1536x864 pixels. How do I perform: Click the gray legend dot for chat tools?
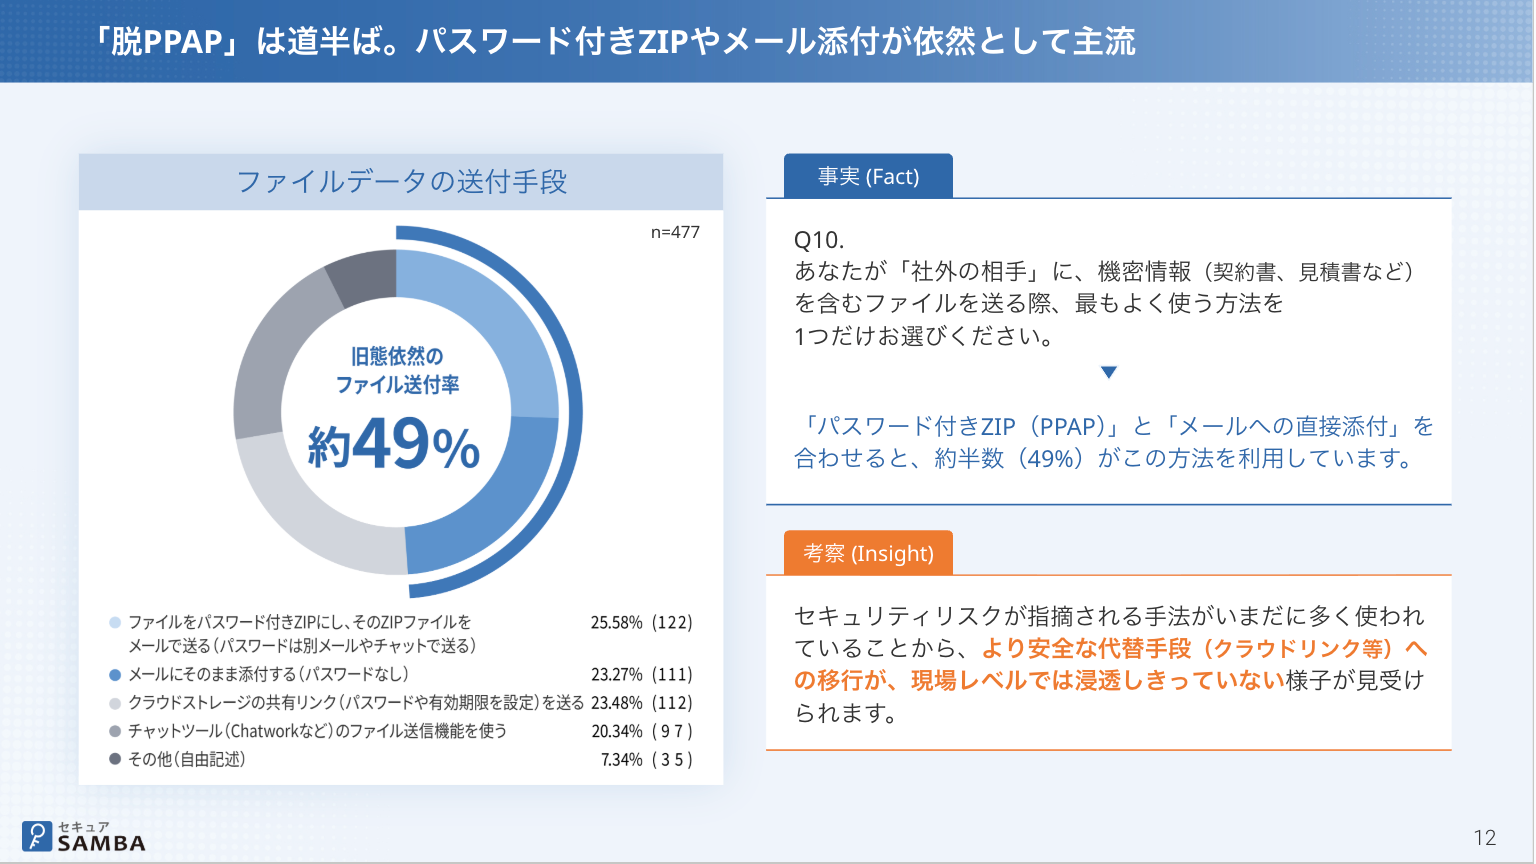click(115, 731)
